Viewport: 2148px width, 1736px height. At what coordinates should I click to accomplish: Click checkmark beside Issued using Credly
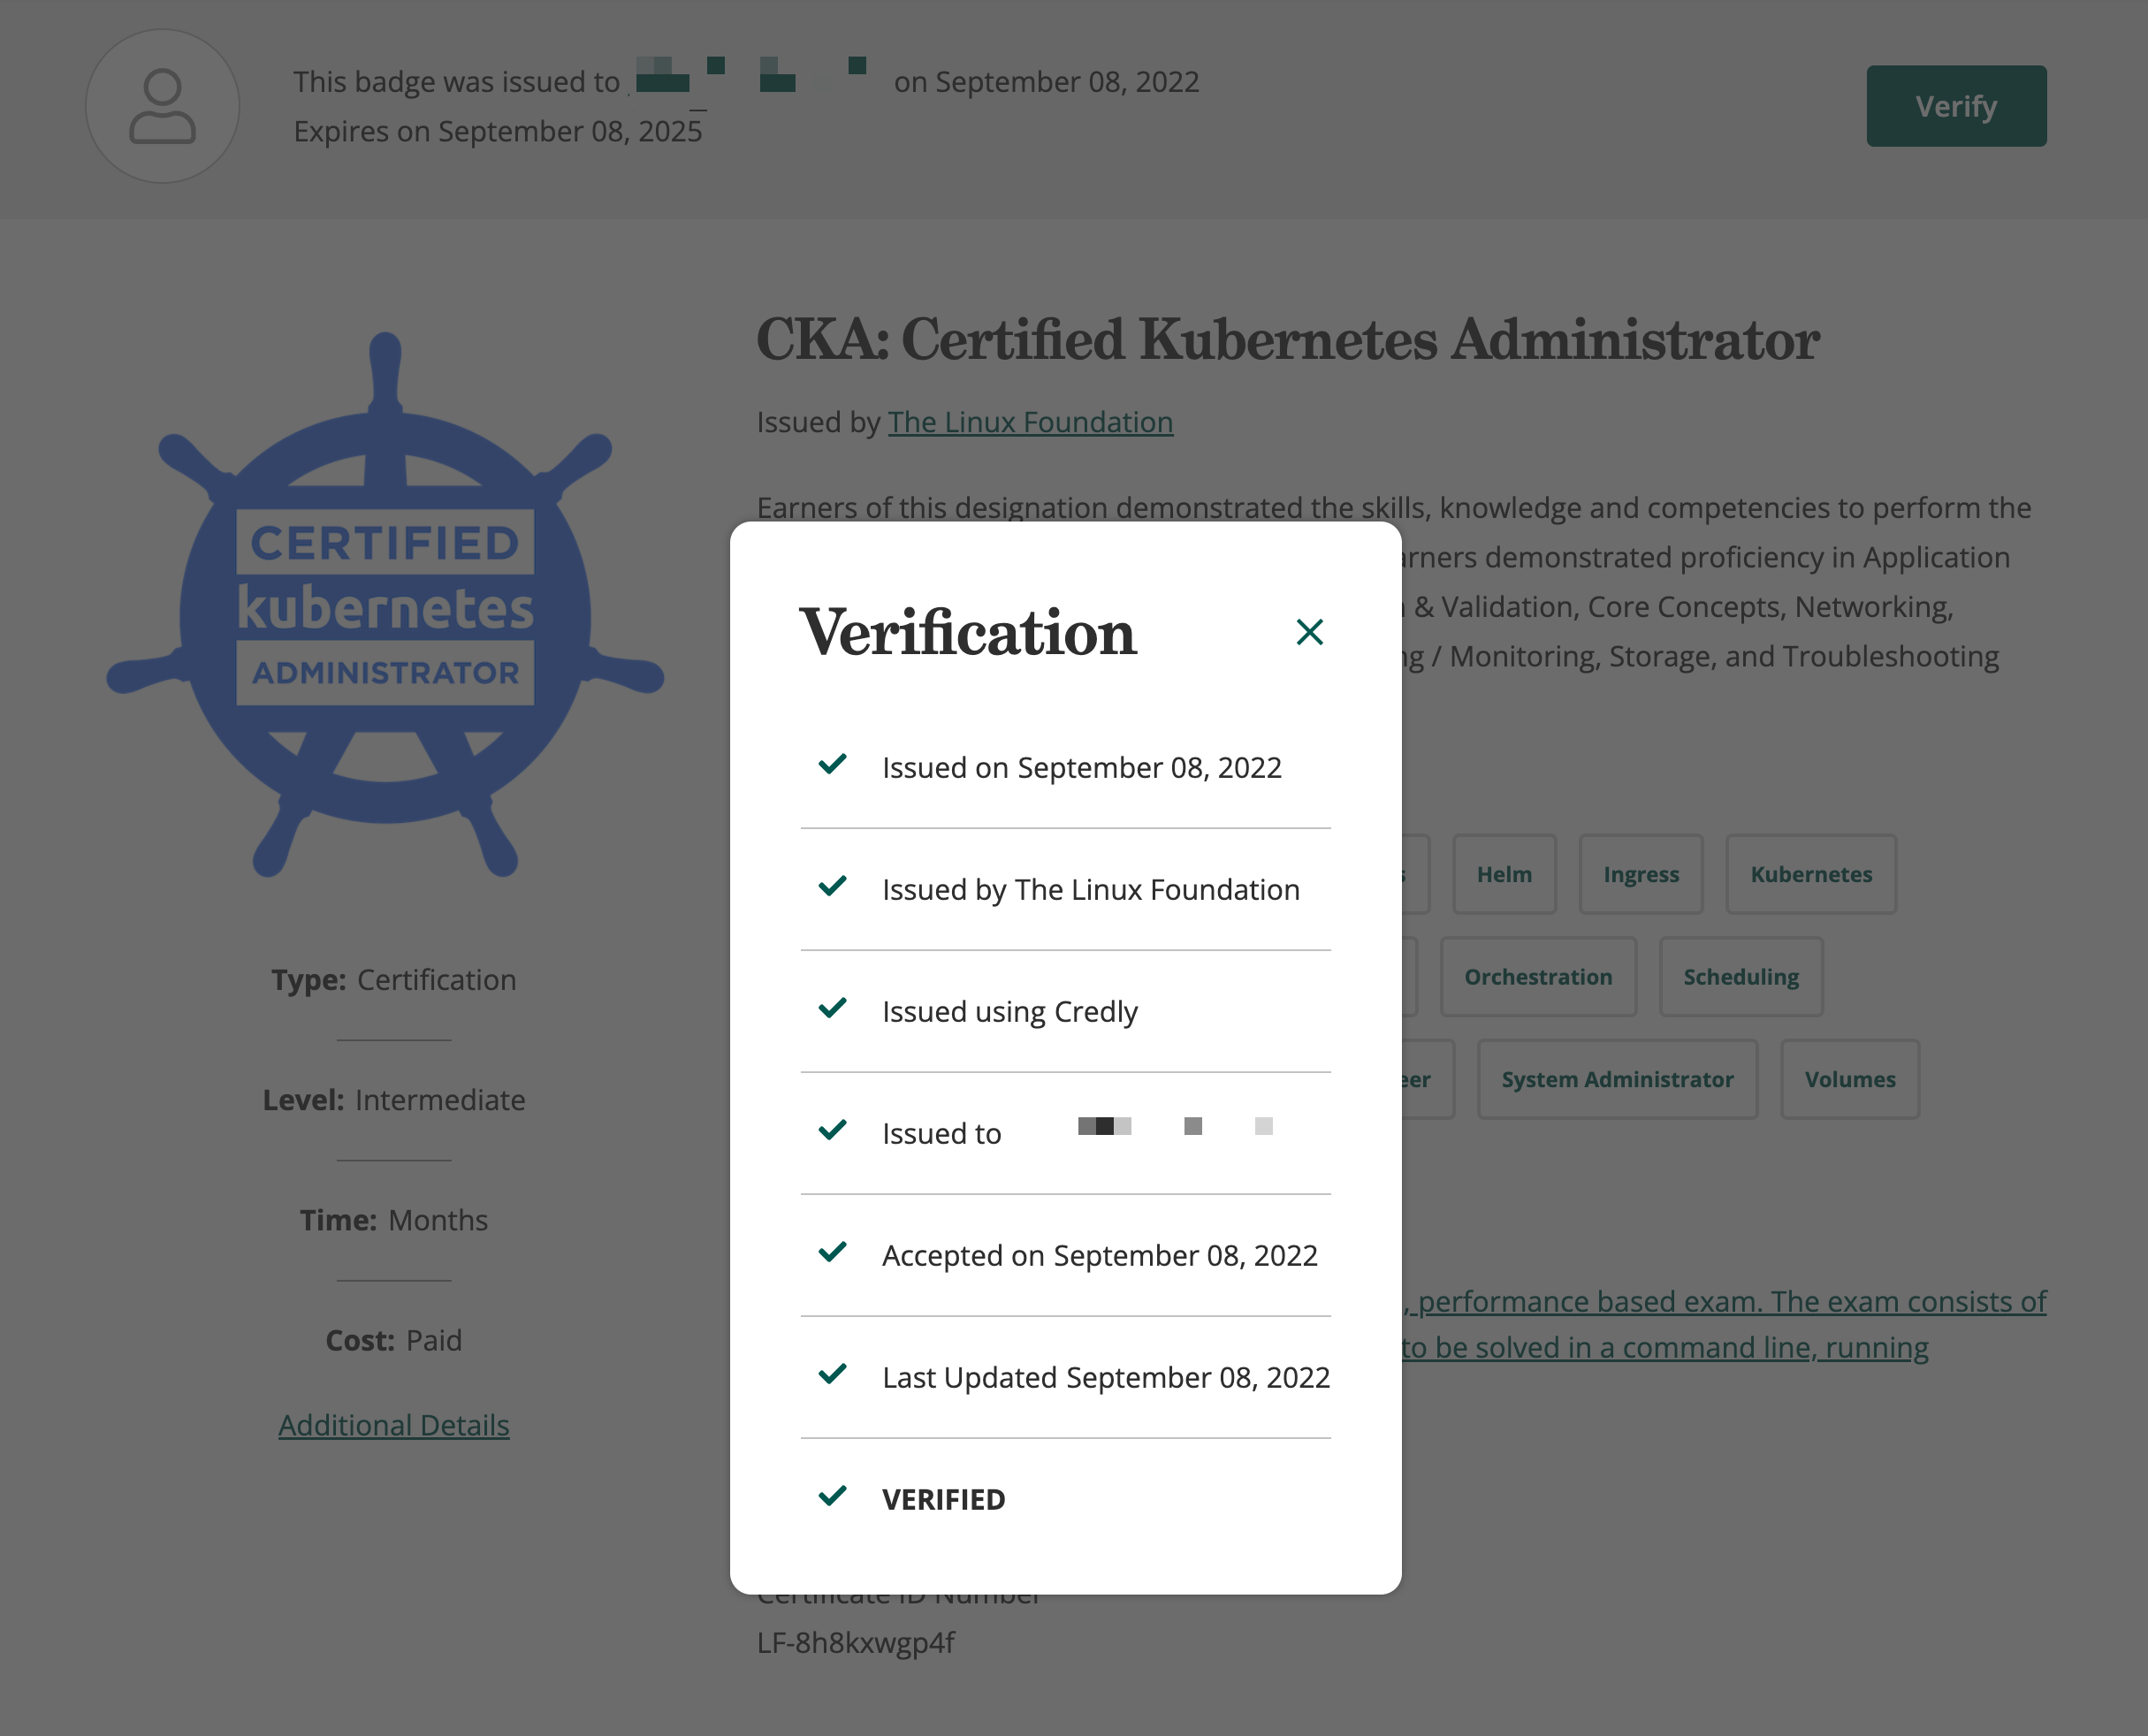tap(832, 1009)
